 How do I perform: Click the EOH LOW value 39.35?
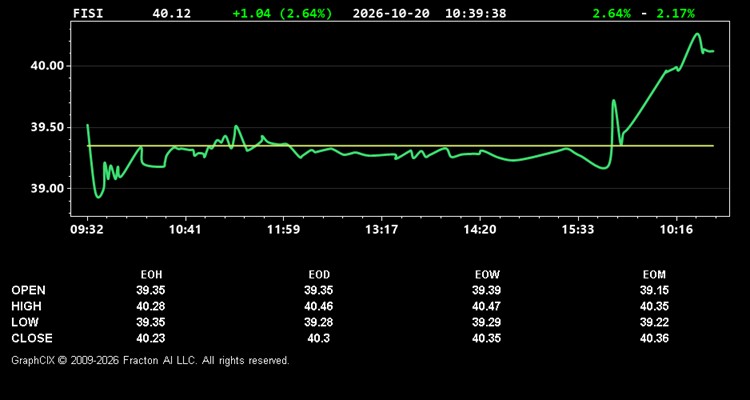point(151,322)
